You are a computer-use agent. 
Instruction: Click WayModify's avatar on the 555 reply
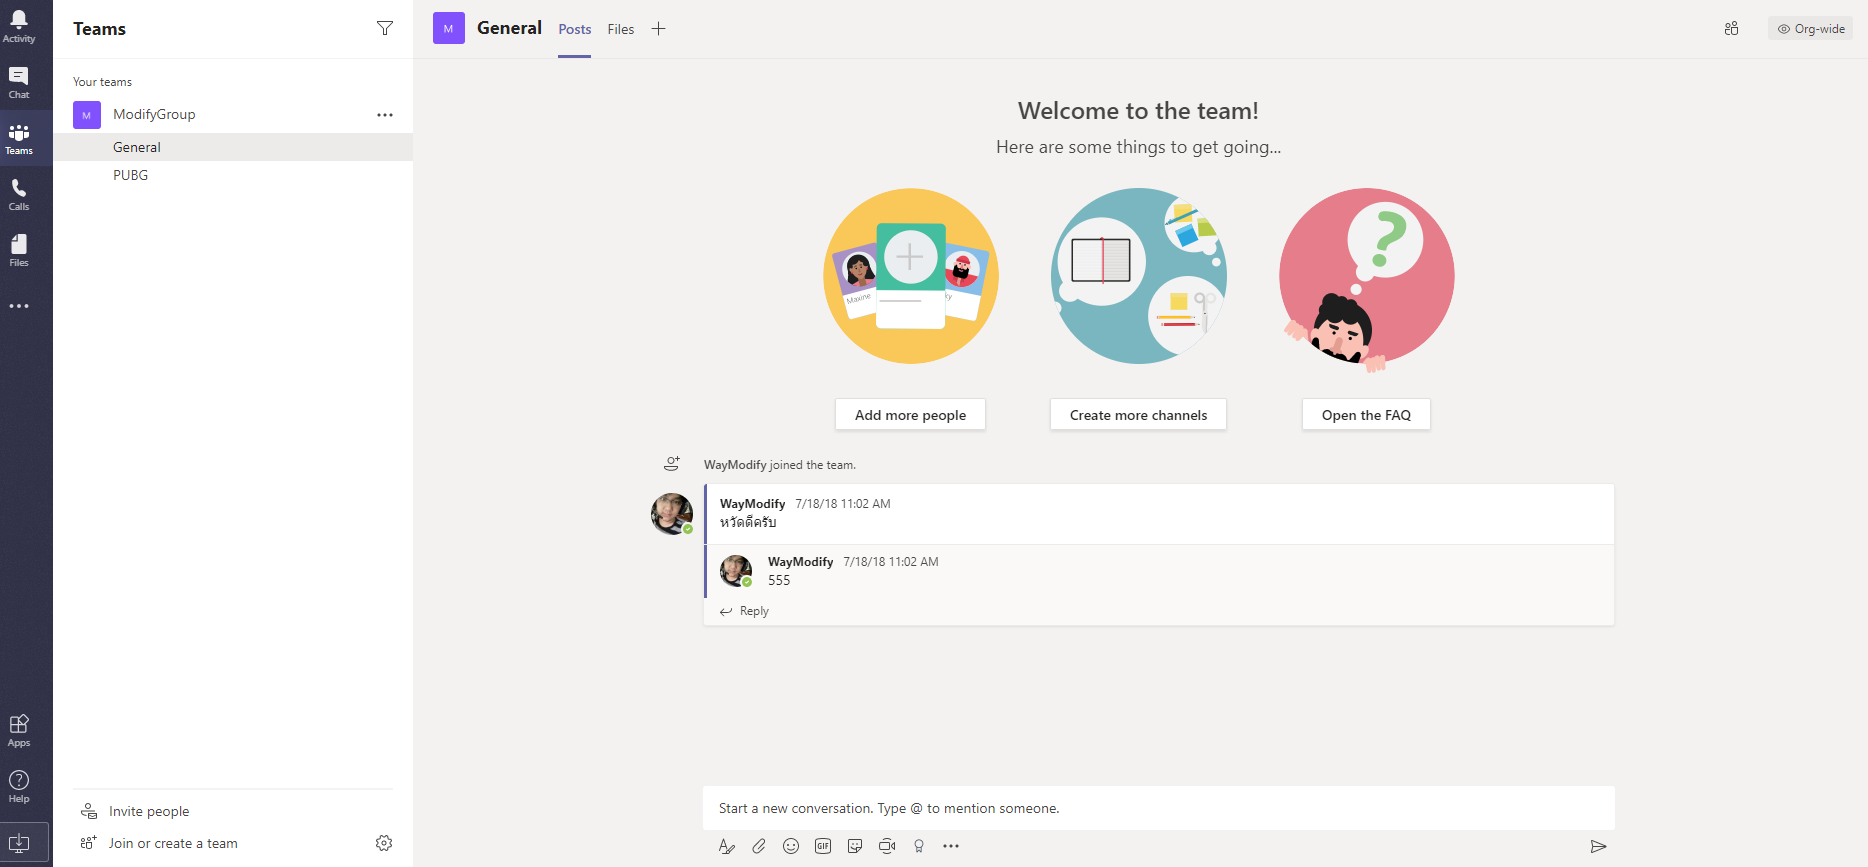point(736,571)
